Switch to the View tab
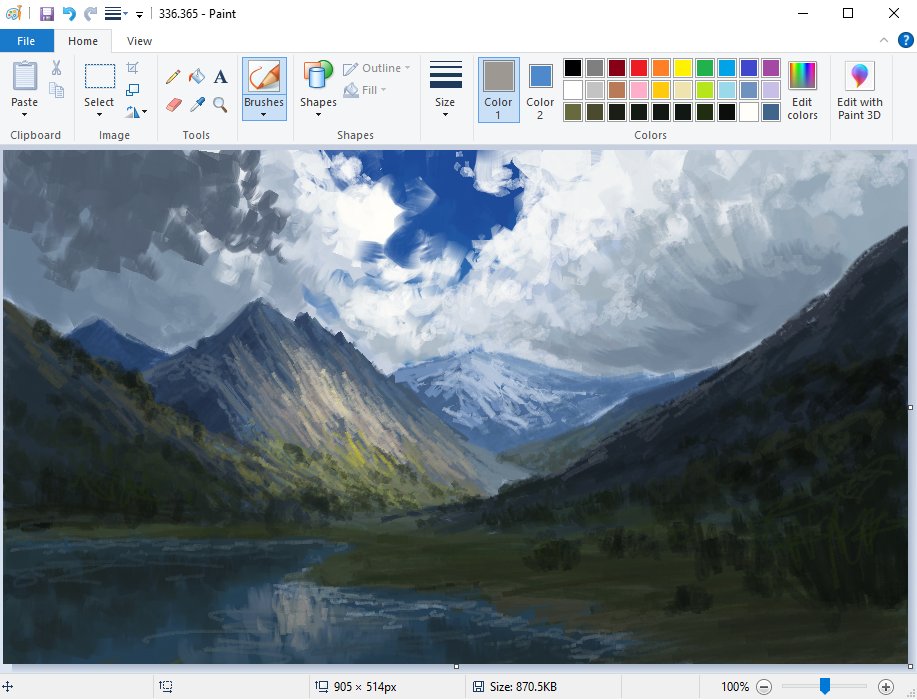 (x=139, y=41)
